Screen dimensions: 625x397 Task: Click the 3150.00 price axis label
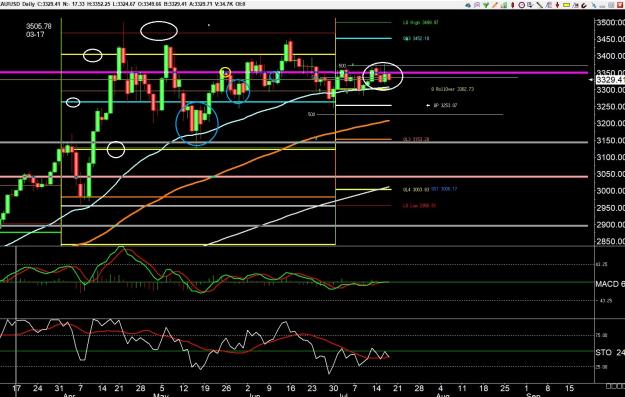coord(610,141)
